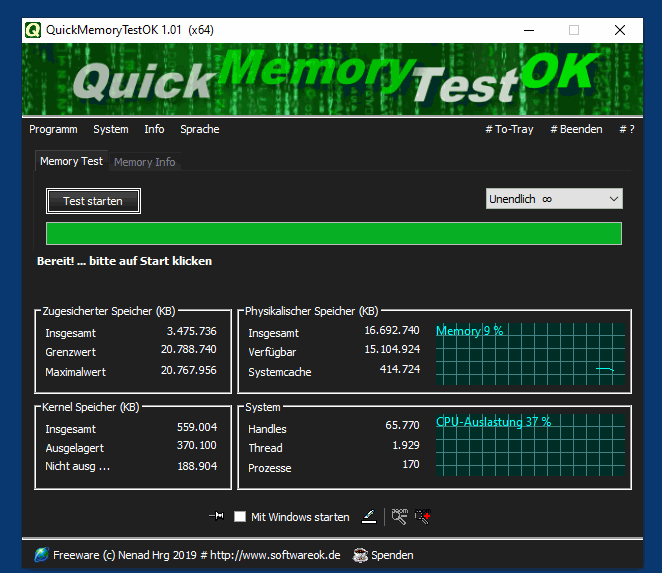Click the Physikalischer Speicher (KB) group label

coord(312,311)
